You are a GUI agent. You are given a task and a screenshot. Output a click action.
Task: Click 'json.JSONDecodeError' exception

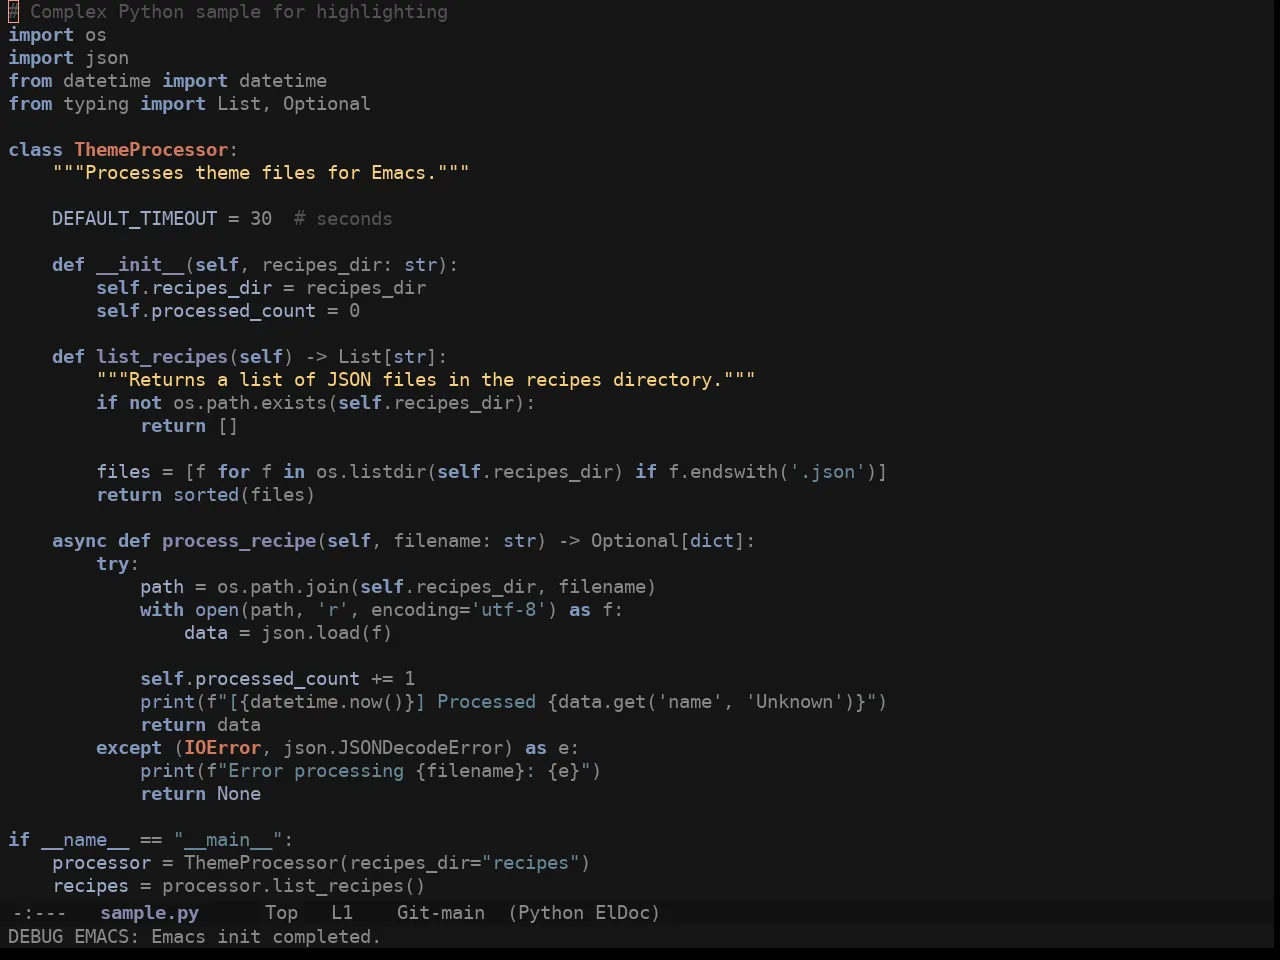[x=393, y=748]
